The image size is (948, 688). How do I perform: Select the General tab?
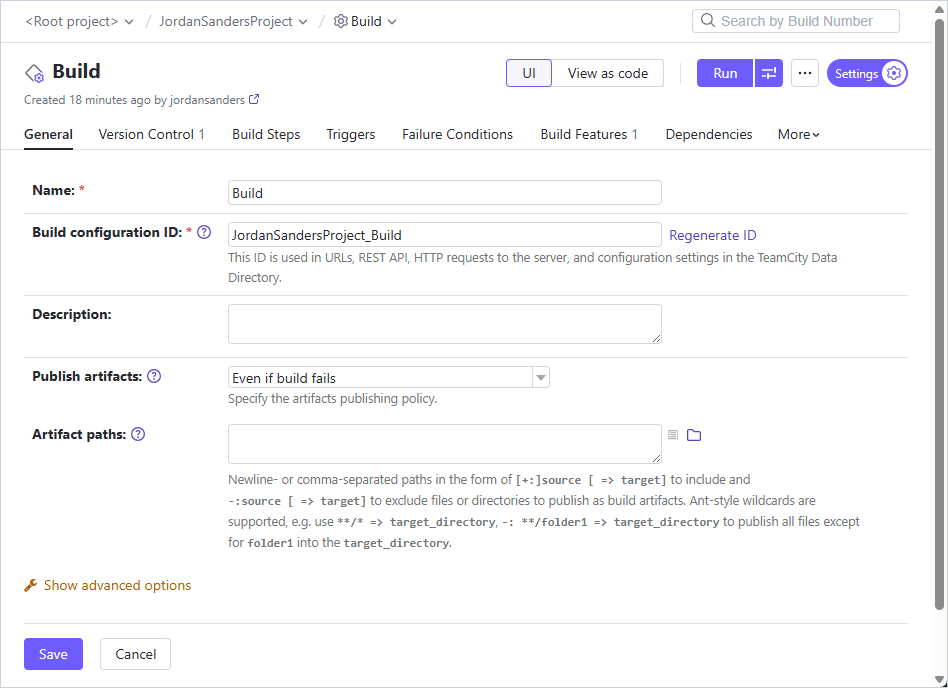pos(48,134)
